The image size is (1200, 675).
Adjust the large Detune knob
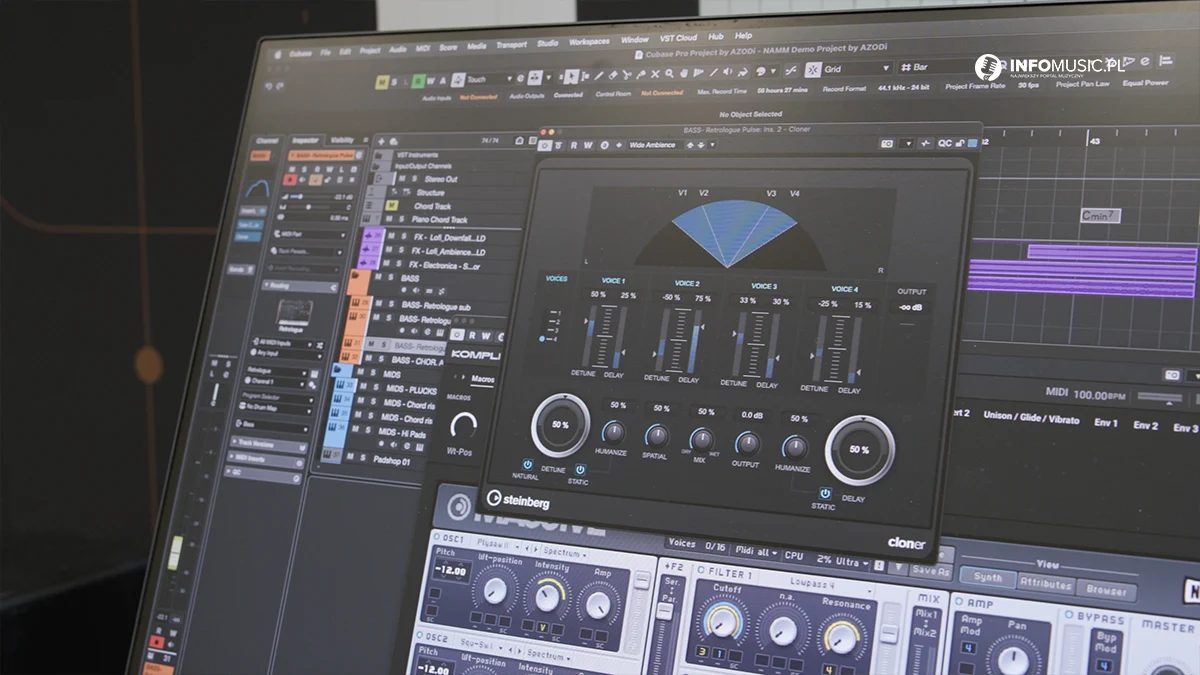[560, 425]
